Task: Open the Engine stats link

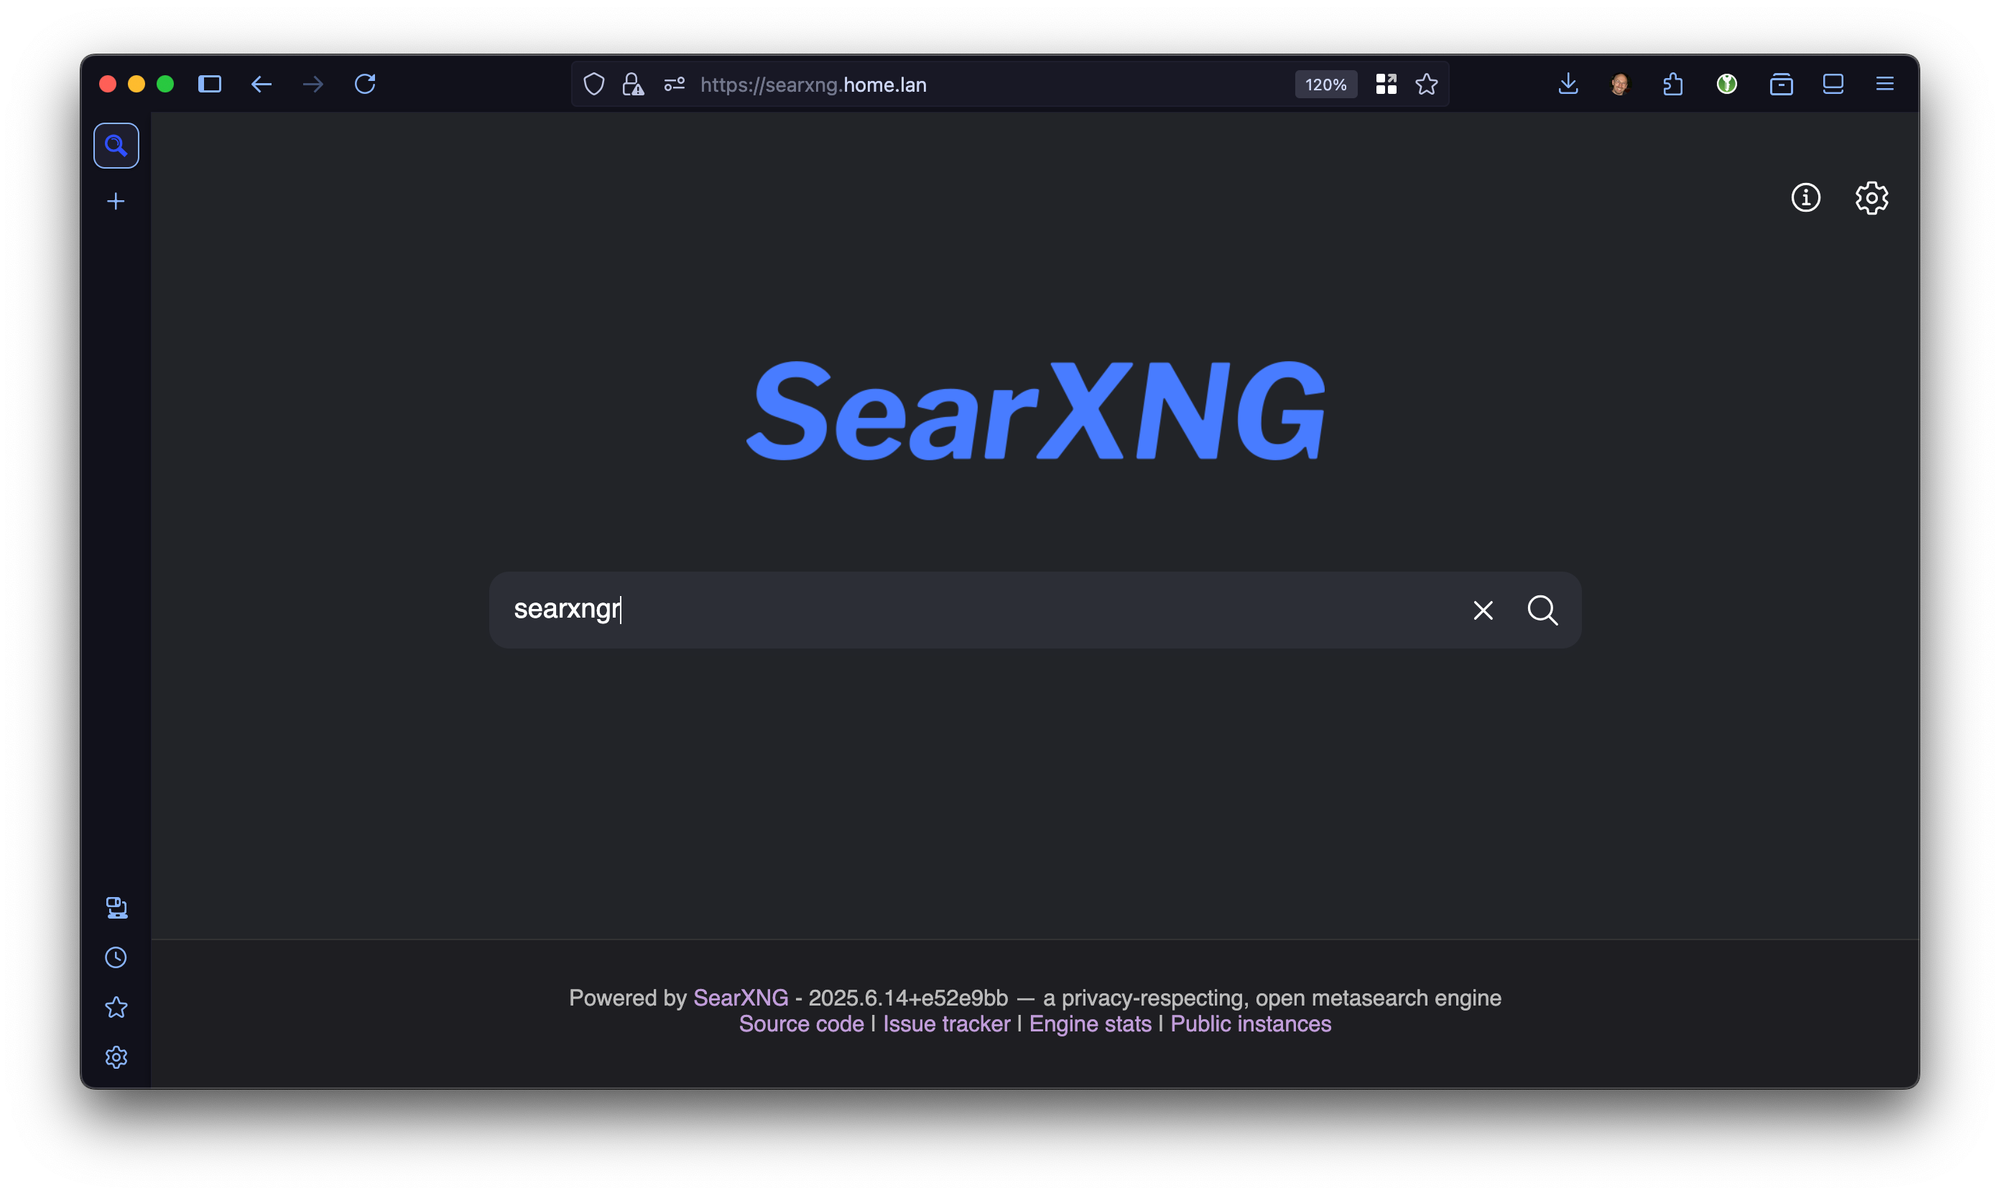Action: tap(1090, 1024)
